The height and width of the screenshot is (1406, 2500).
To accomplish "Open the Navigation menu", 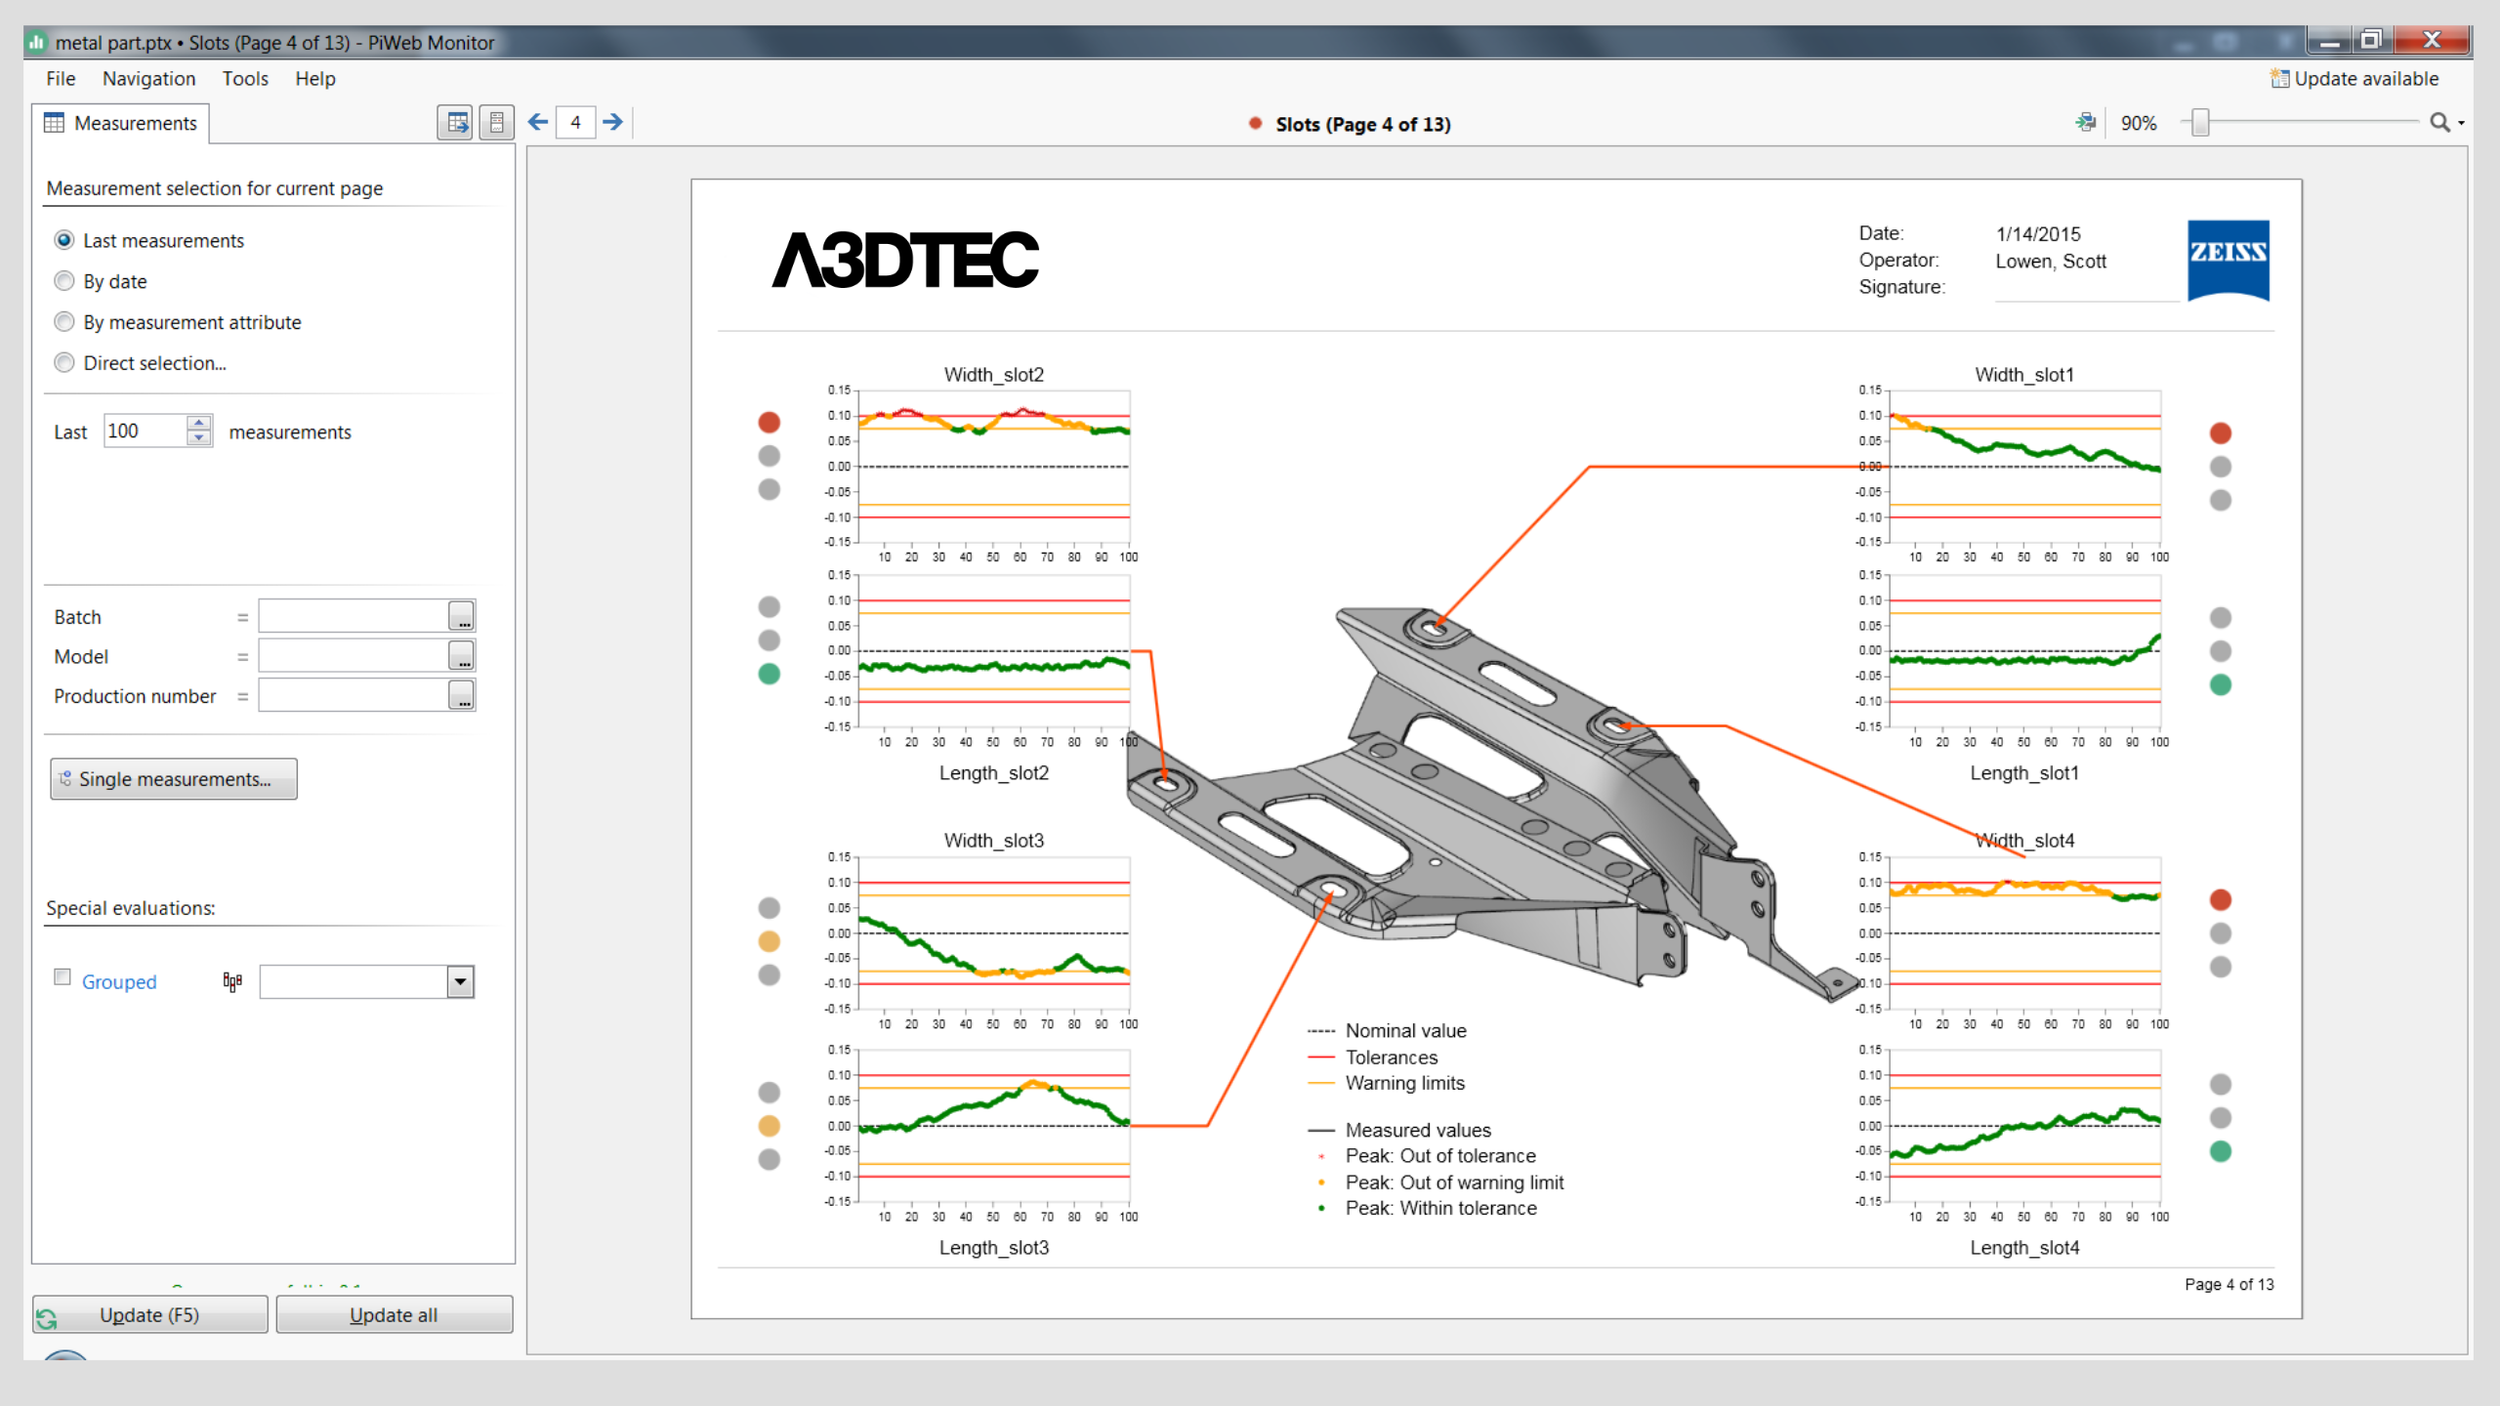I will click(x=149, y=78).
